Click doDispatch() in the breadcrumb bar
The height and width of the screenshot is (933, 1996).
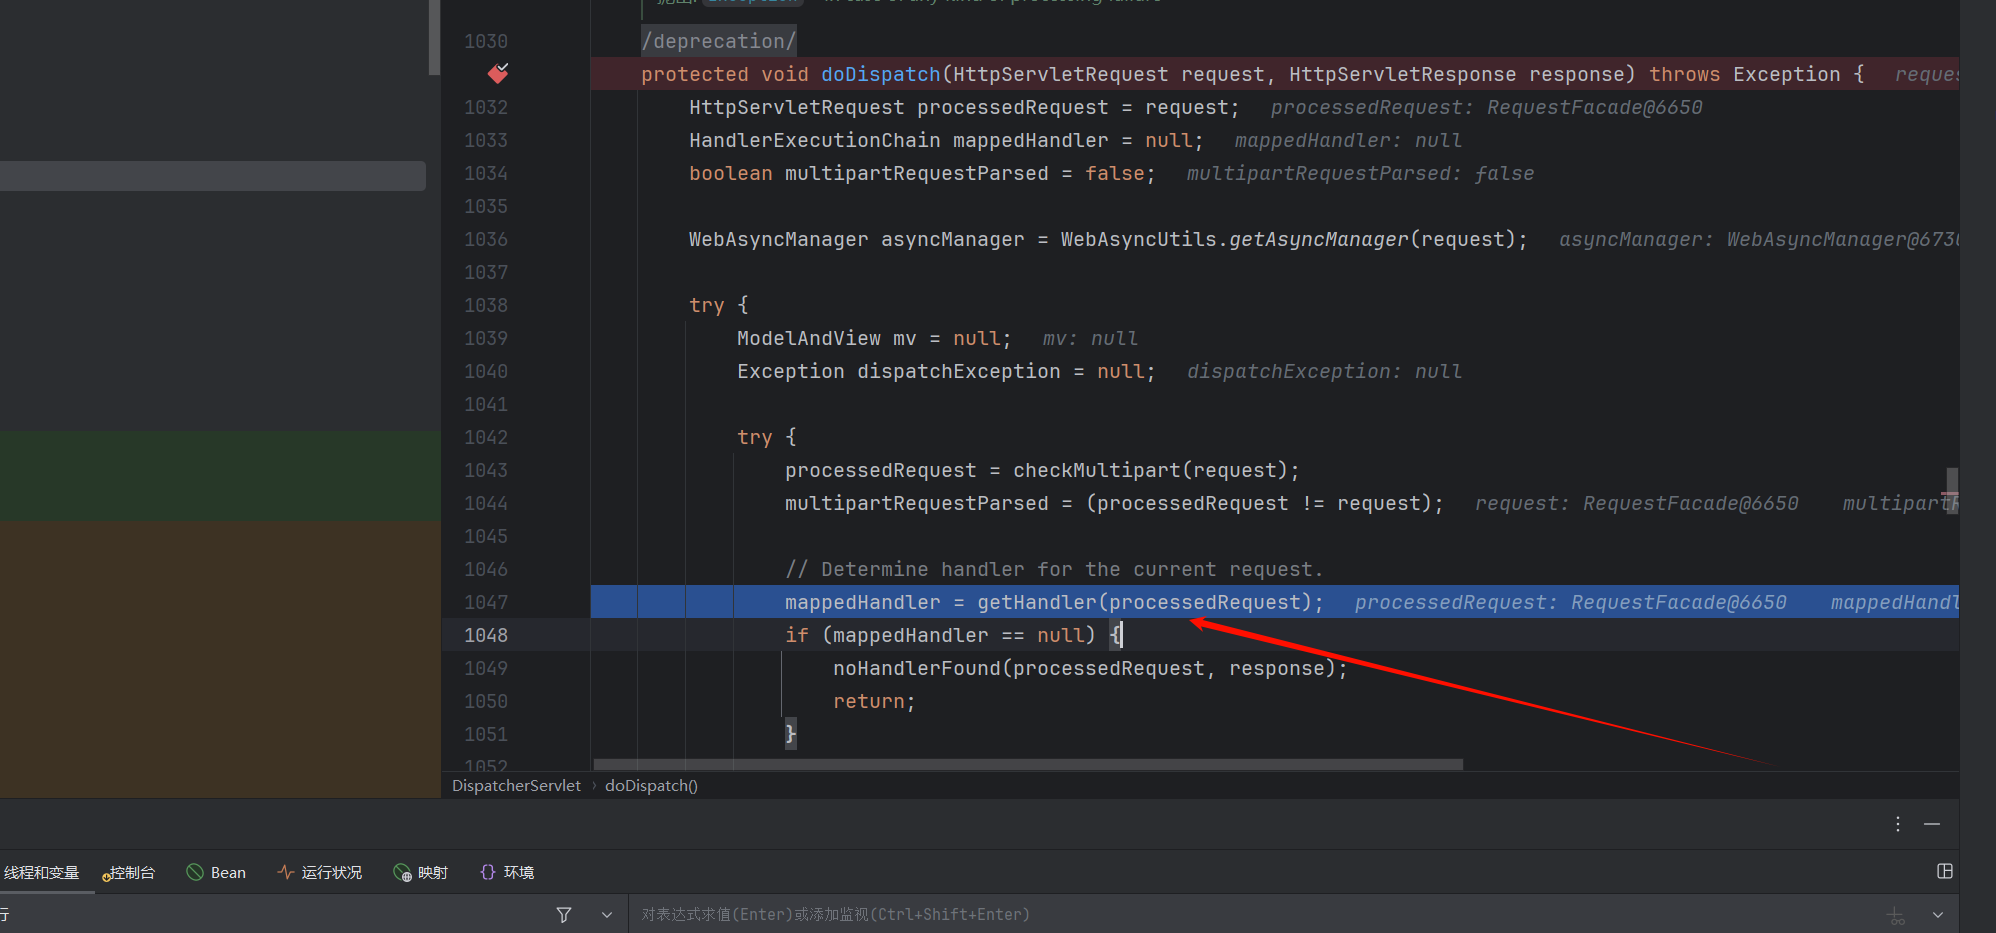651,785
